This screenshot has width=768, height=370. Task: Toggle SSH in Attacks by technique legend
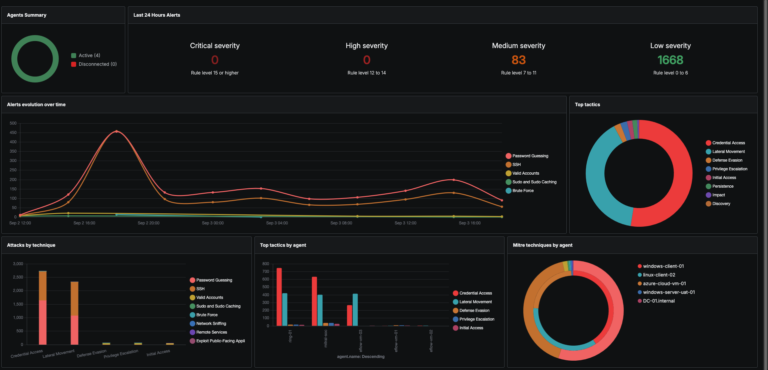[196, 289]
